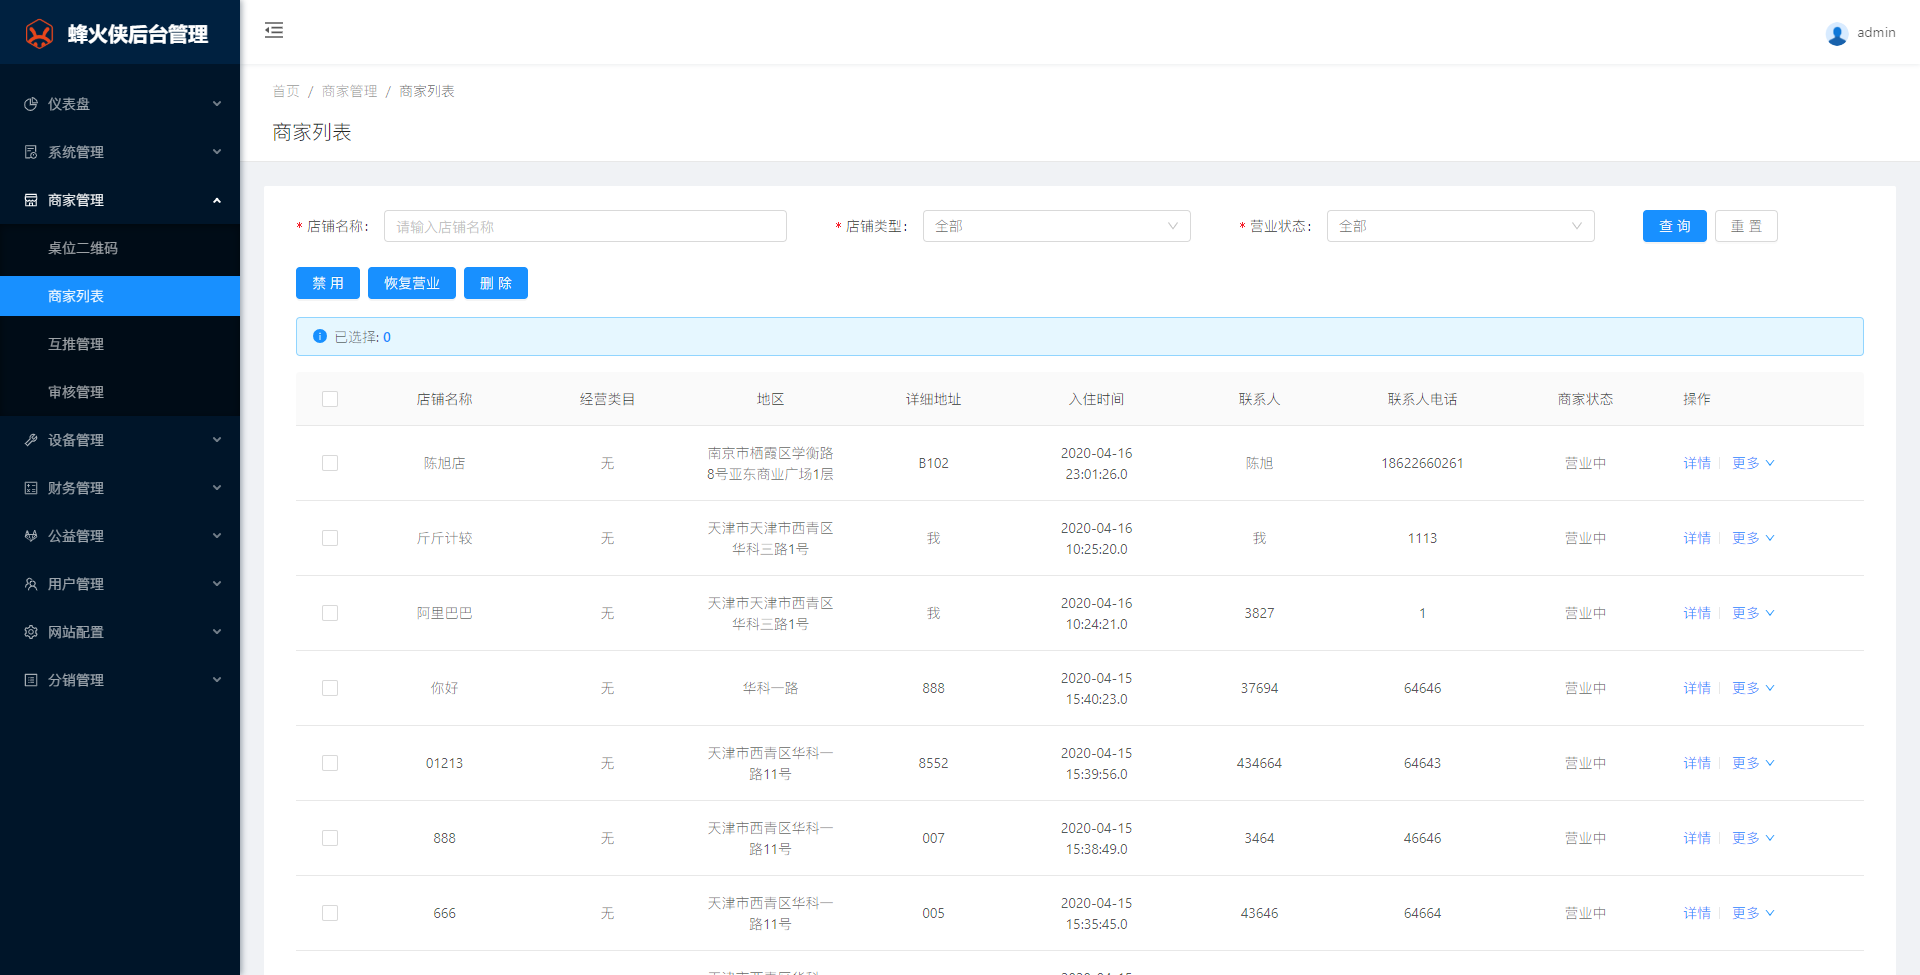The image size is (1920, 975).
Task: Open 详情 for 斤斤计较 row
Action: (x=1697, y=538)
